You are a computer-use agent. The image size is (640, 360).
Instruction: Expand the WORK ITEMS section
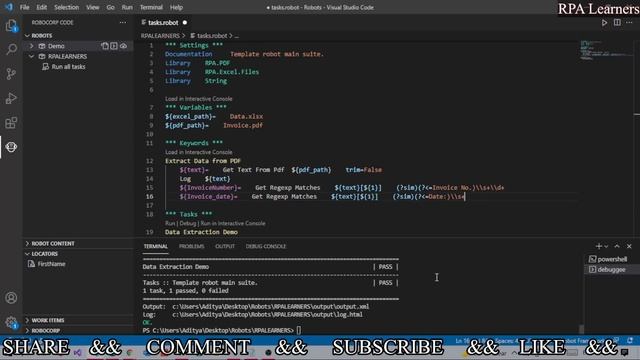27,320
